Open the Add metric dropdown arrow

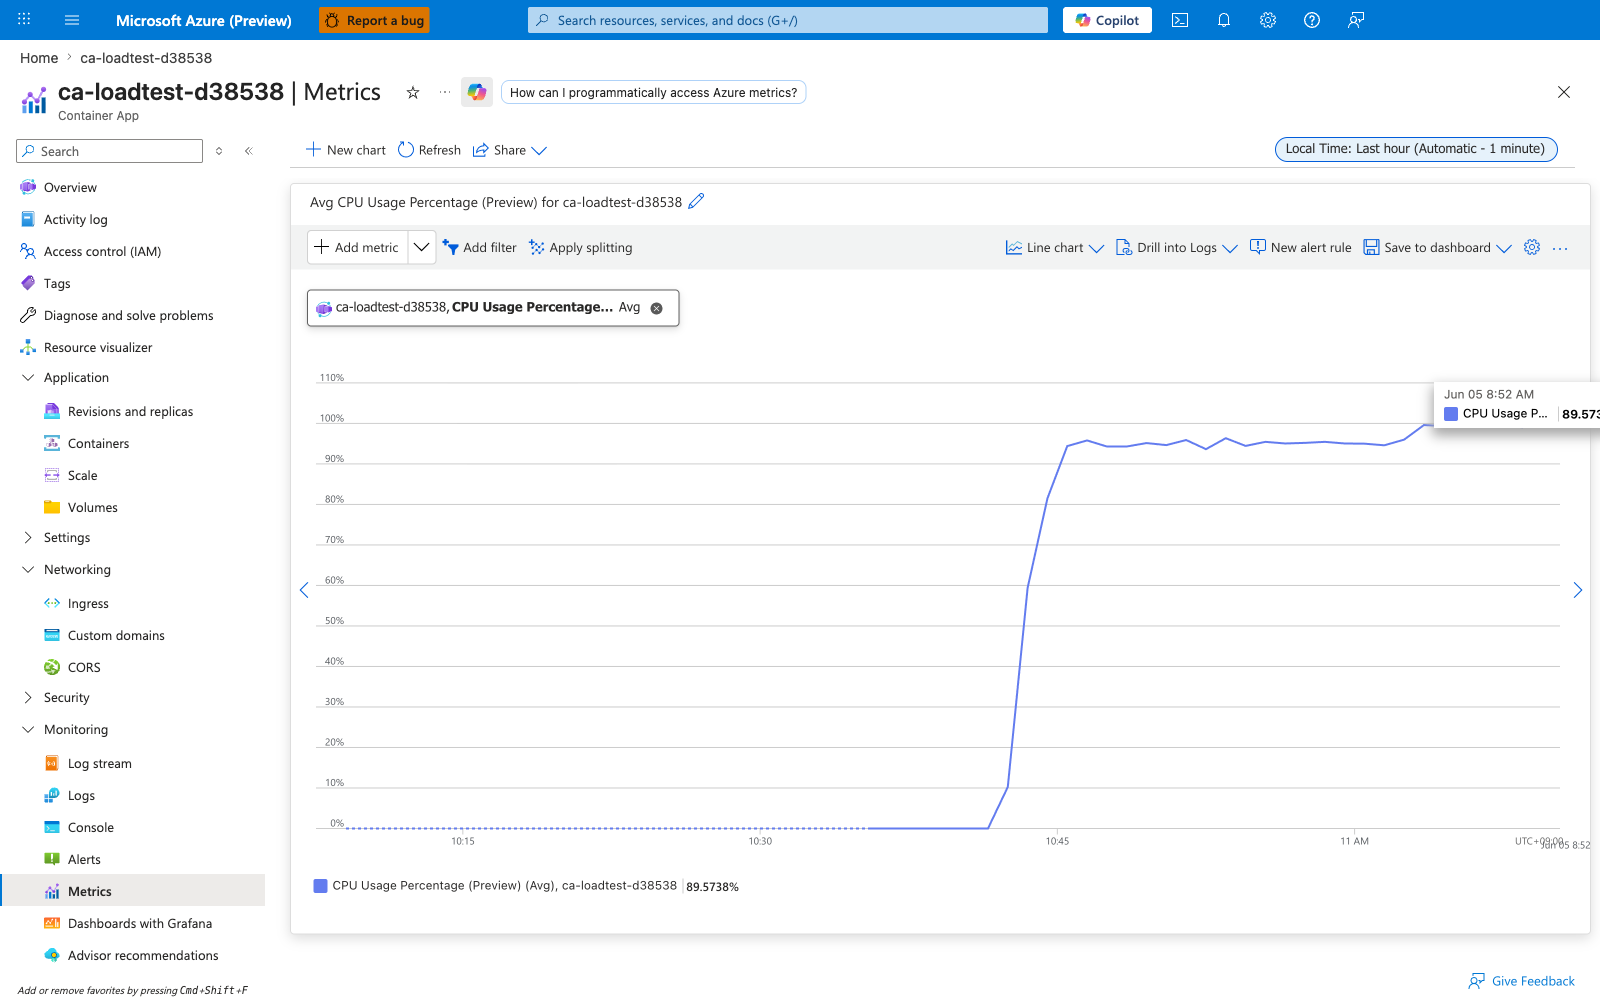click(422, 247)
